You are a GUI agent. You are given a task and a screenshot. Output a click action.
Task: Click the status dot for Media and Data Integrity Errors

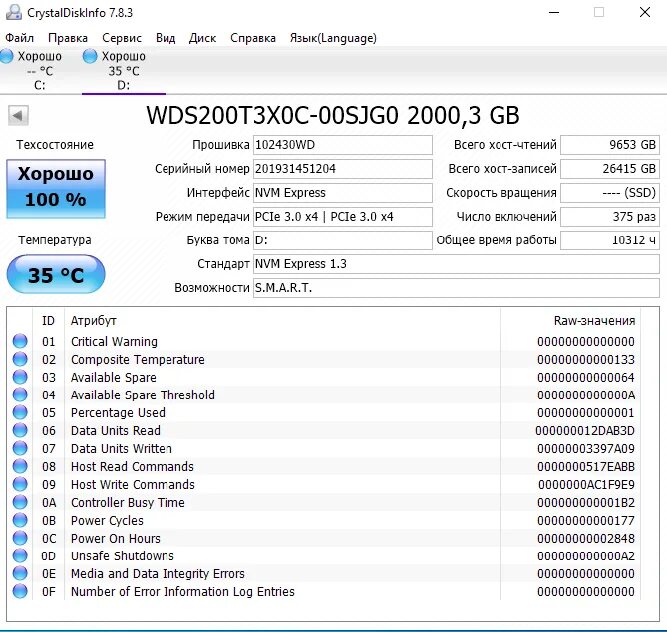[20, 573]
